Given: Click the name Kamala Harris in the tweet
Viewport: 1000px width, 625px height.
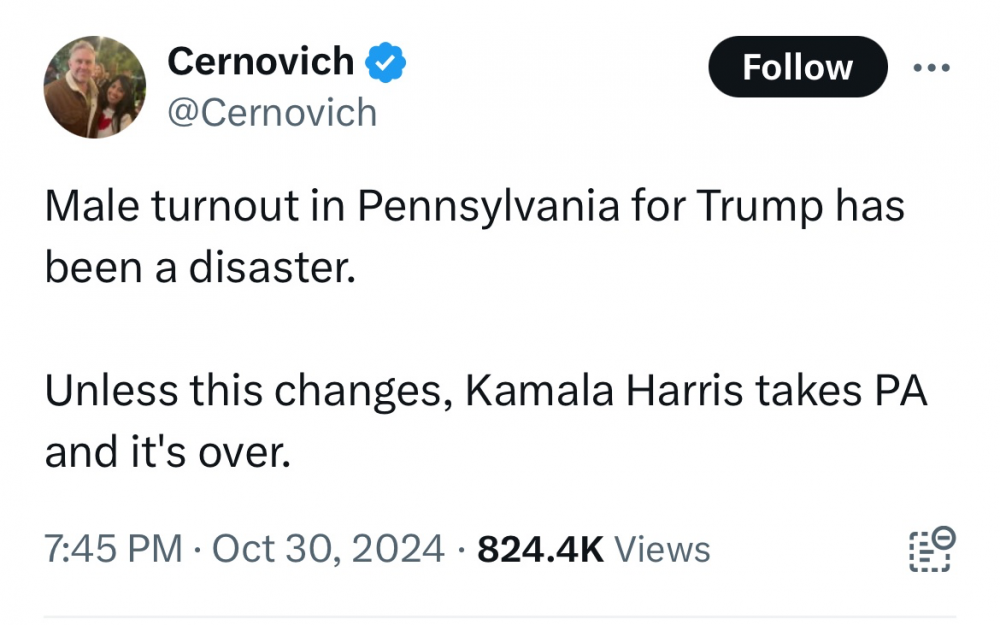Looking at the screenshot, I should tap(605, 391).
